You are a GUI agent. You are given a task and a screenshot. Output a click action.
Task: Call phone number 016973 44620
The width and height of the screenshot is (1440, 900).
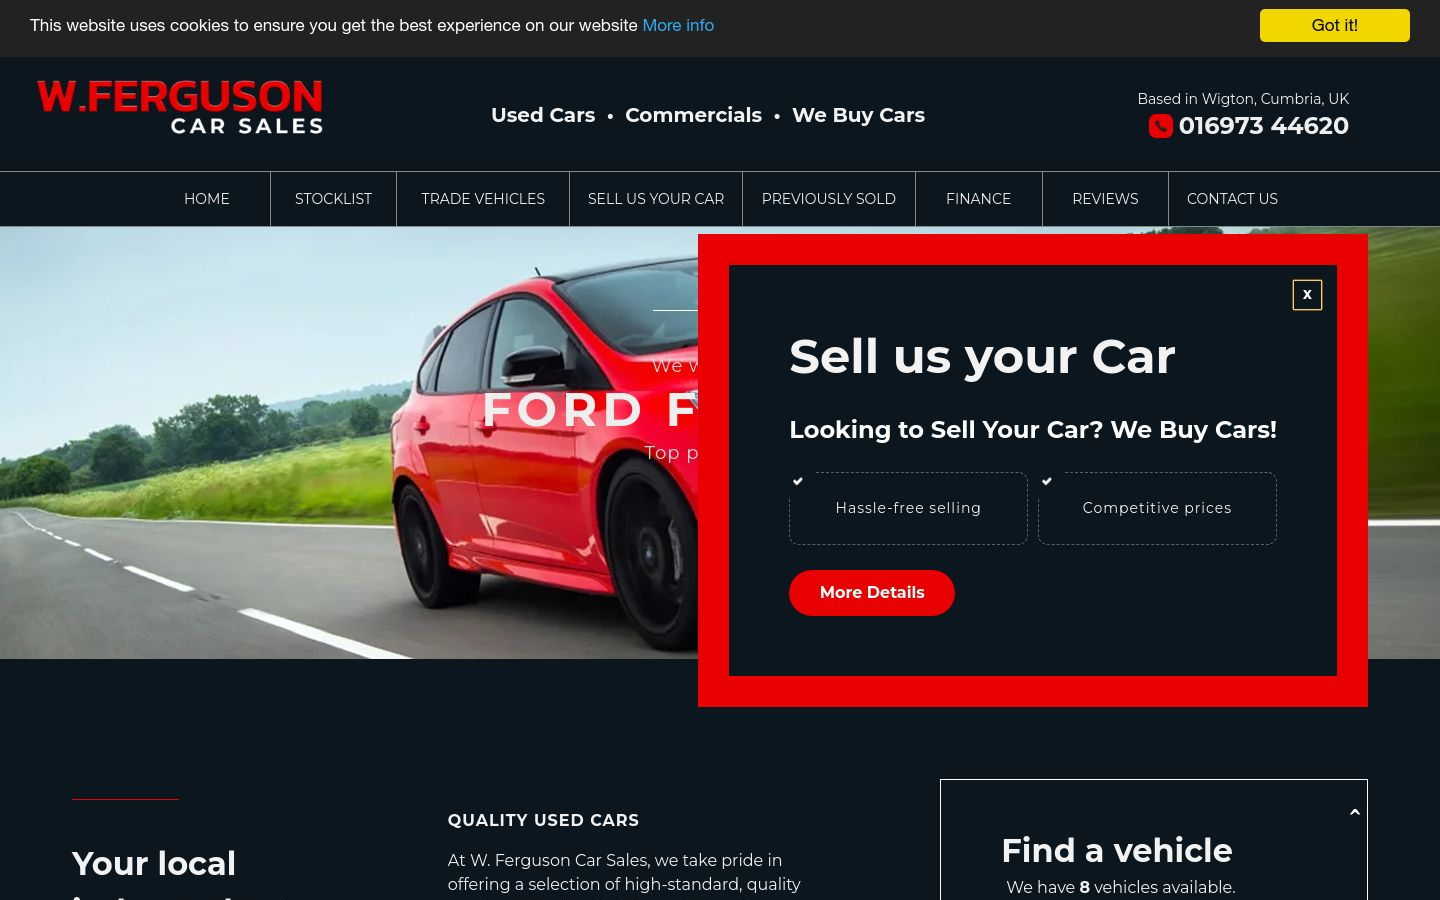1263,126
